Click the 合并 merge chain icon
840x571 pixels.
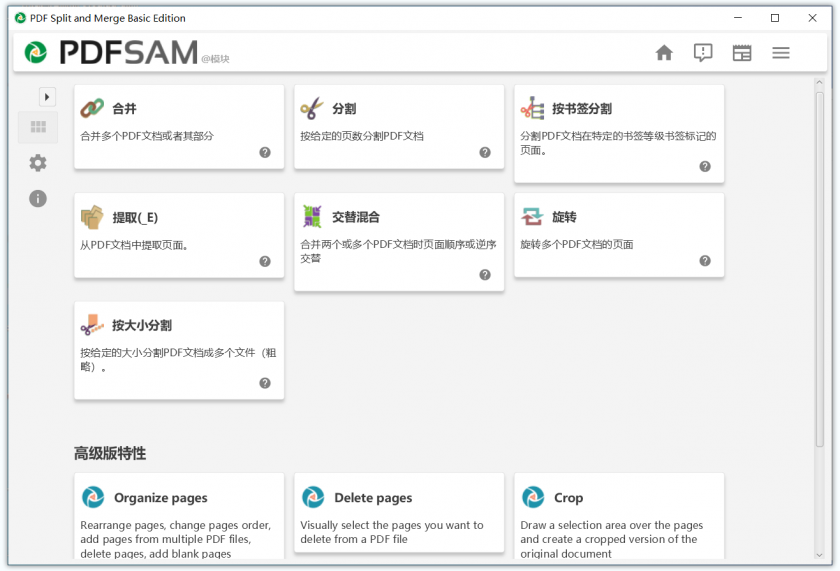point(92,108)
